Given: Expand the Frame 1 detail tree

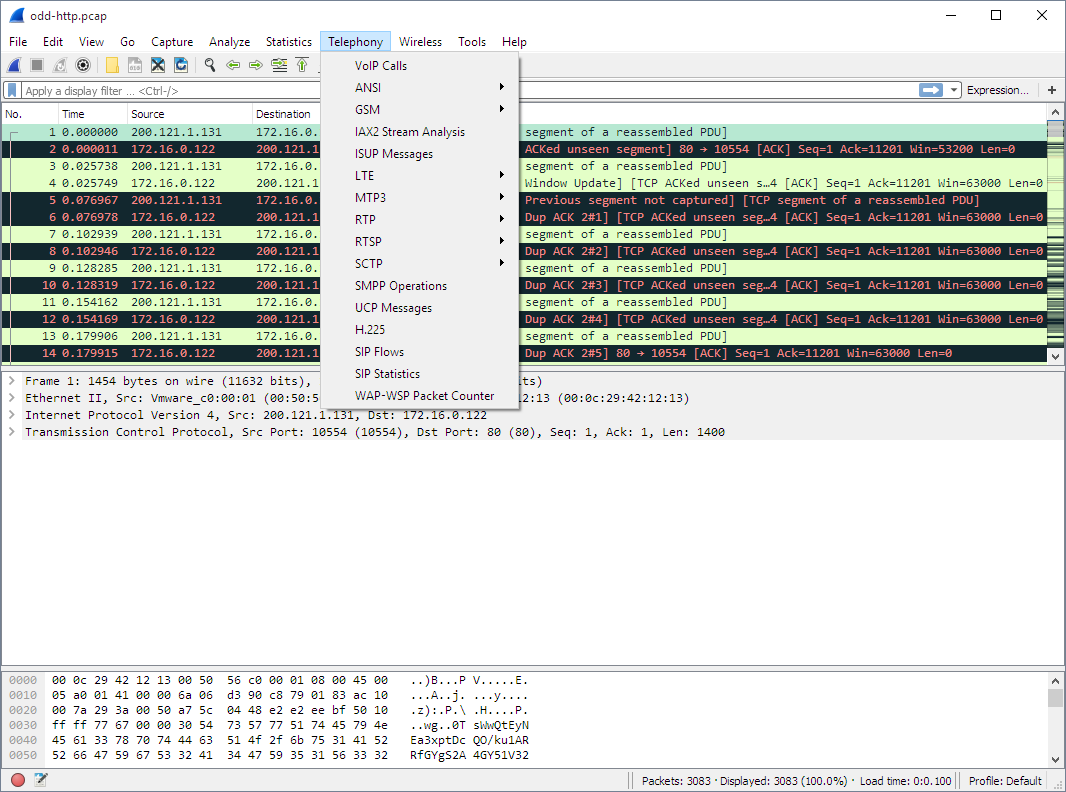Looking at the screenshot, I should point(11,381).
